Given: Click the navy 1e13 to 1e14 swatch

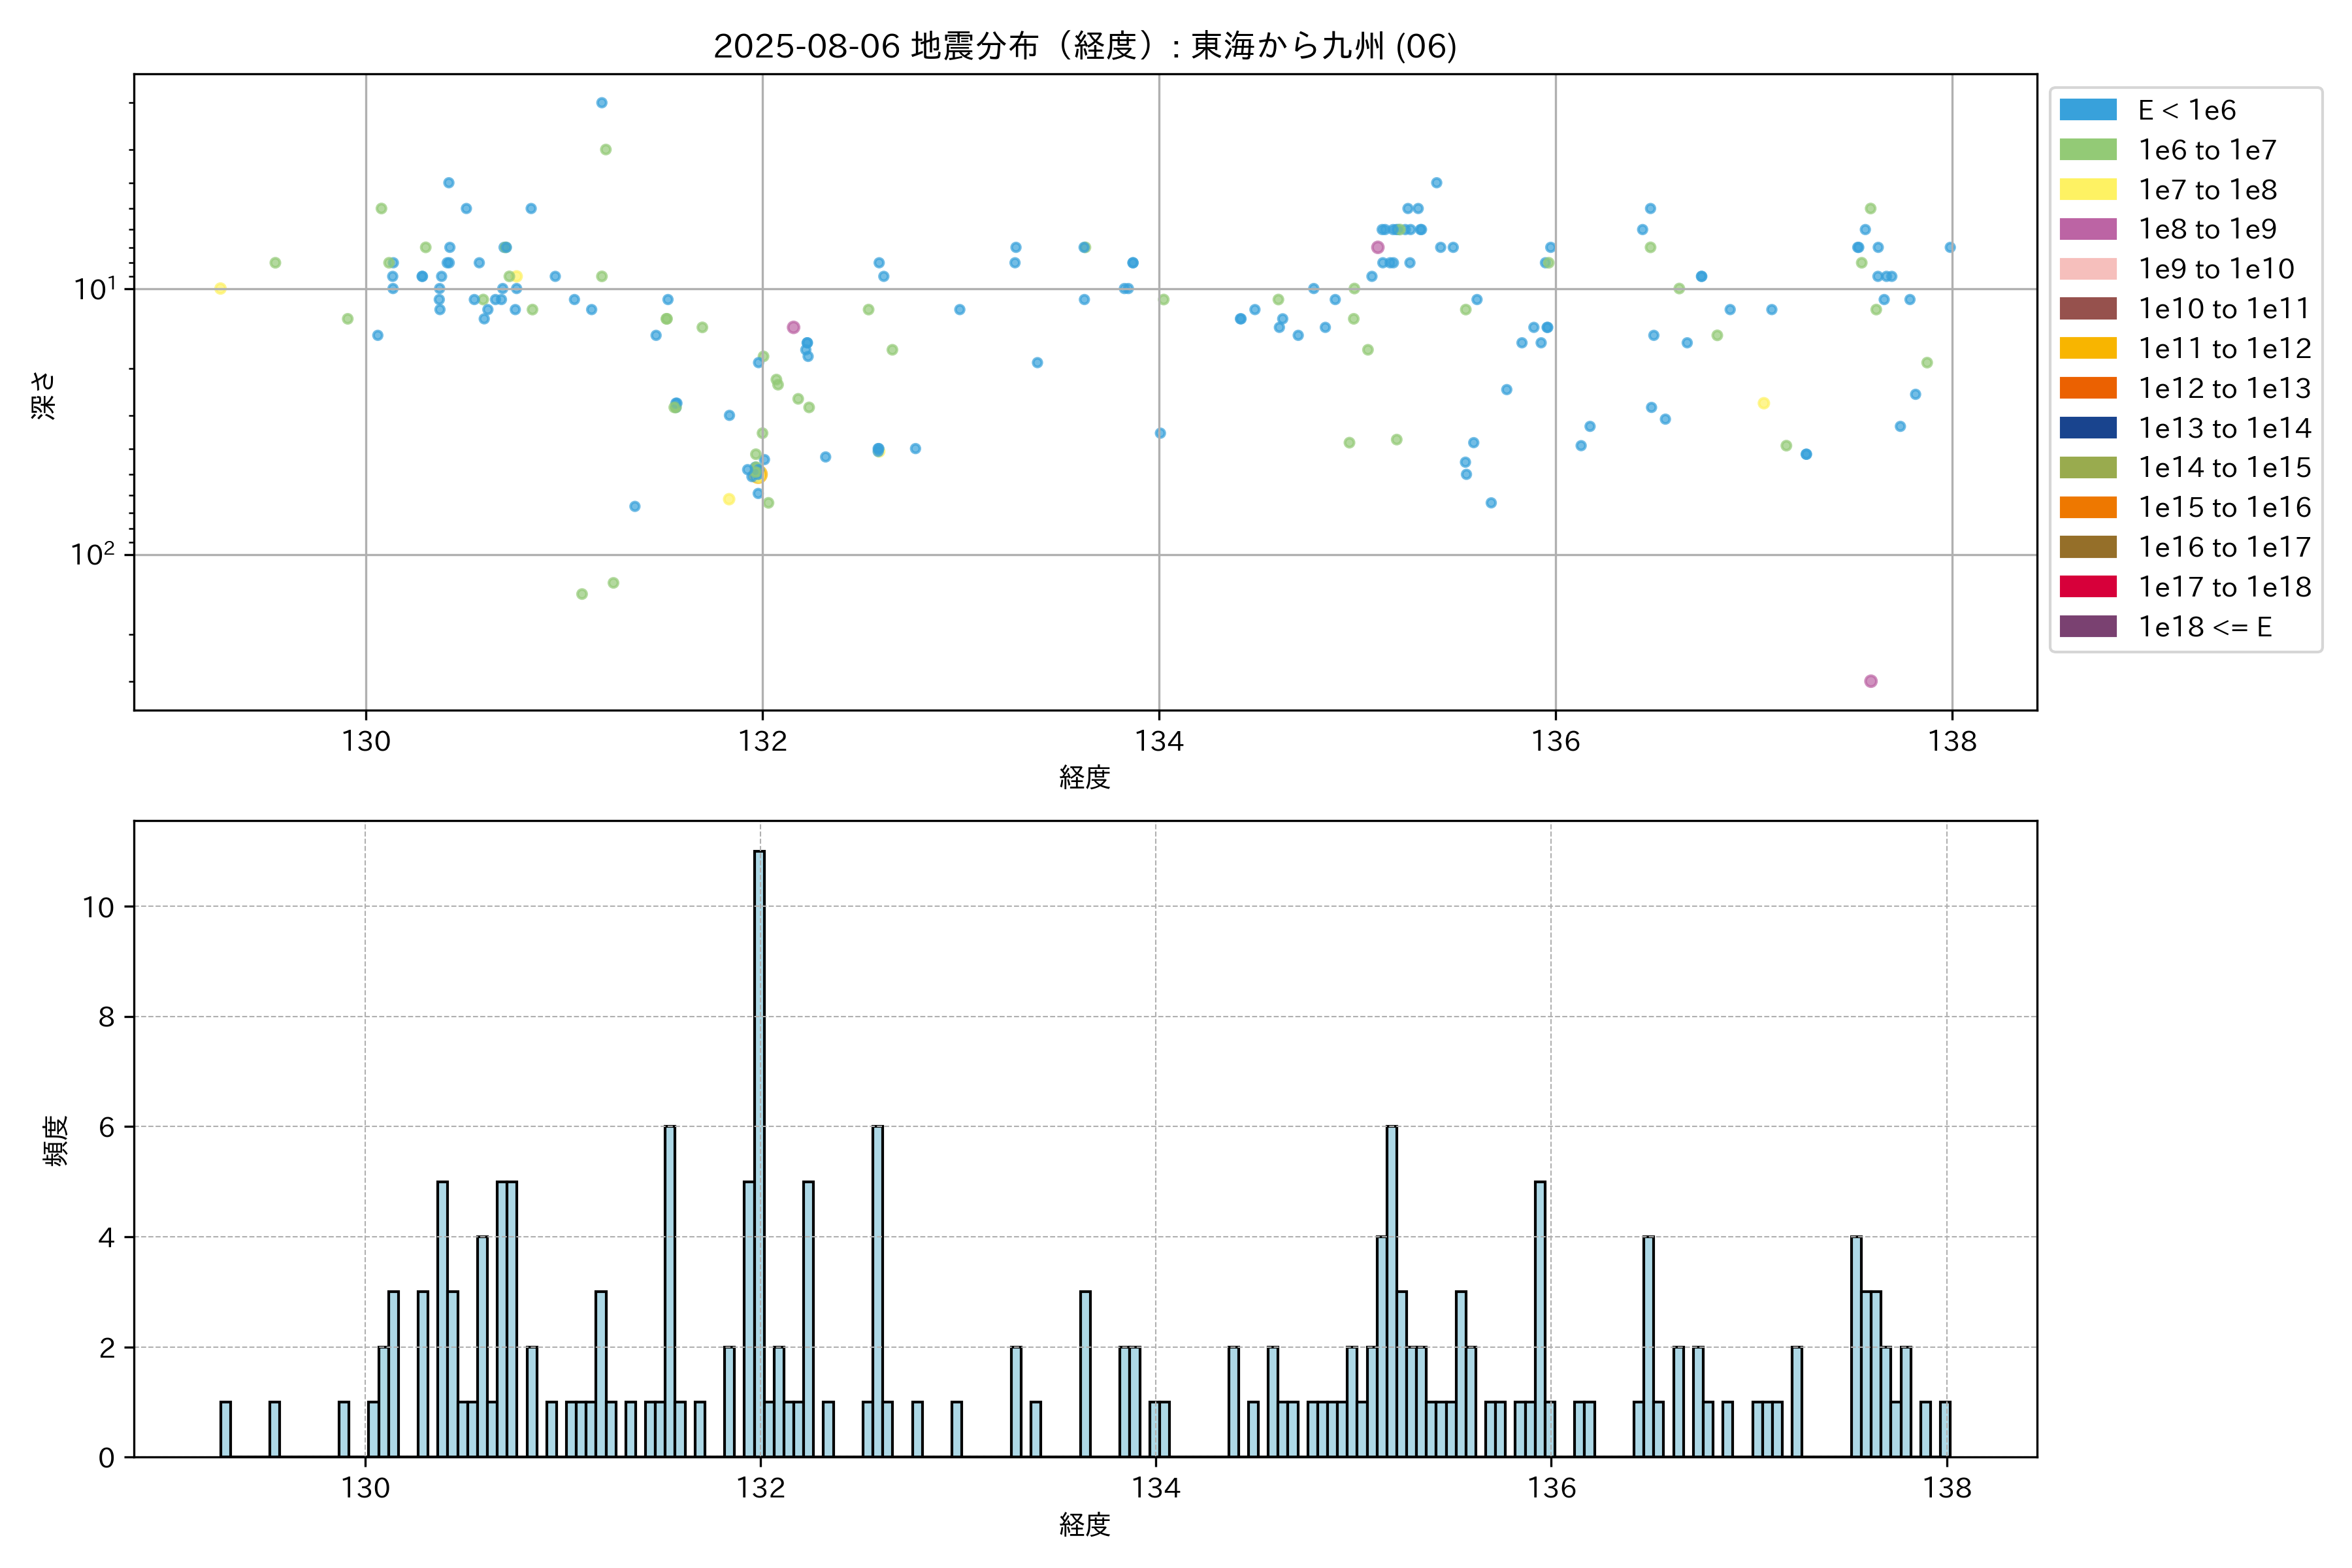Looking at the screenshot, I should 2087,428.
